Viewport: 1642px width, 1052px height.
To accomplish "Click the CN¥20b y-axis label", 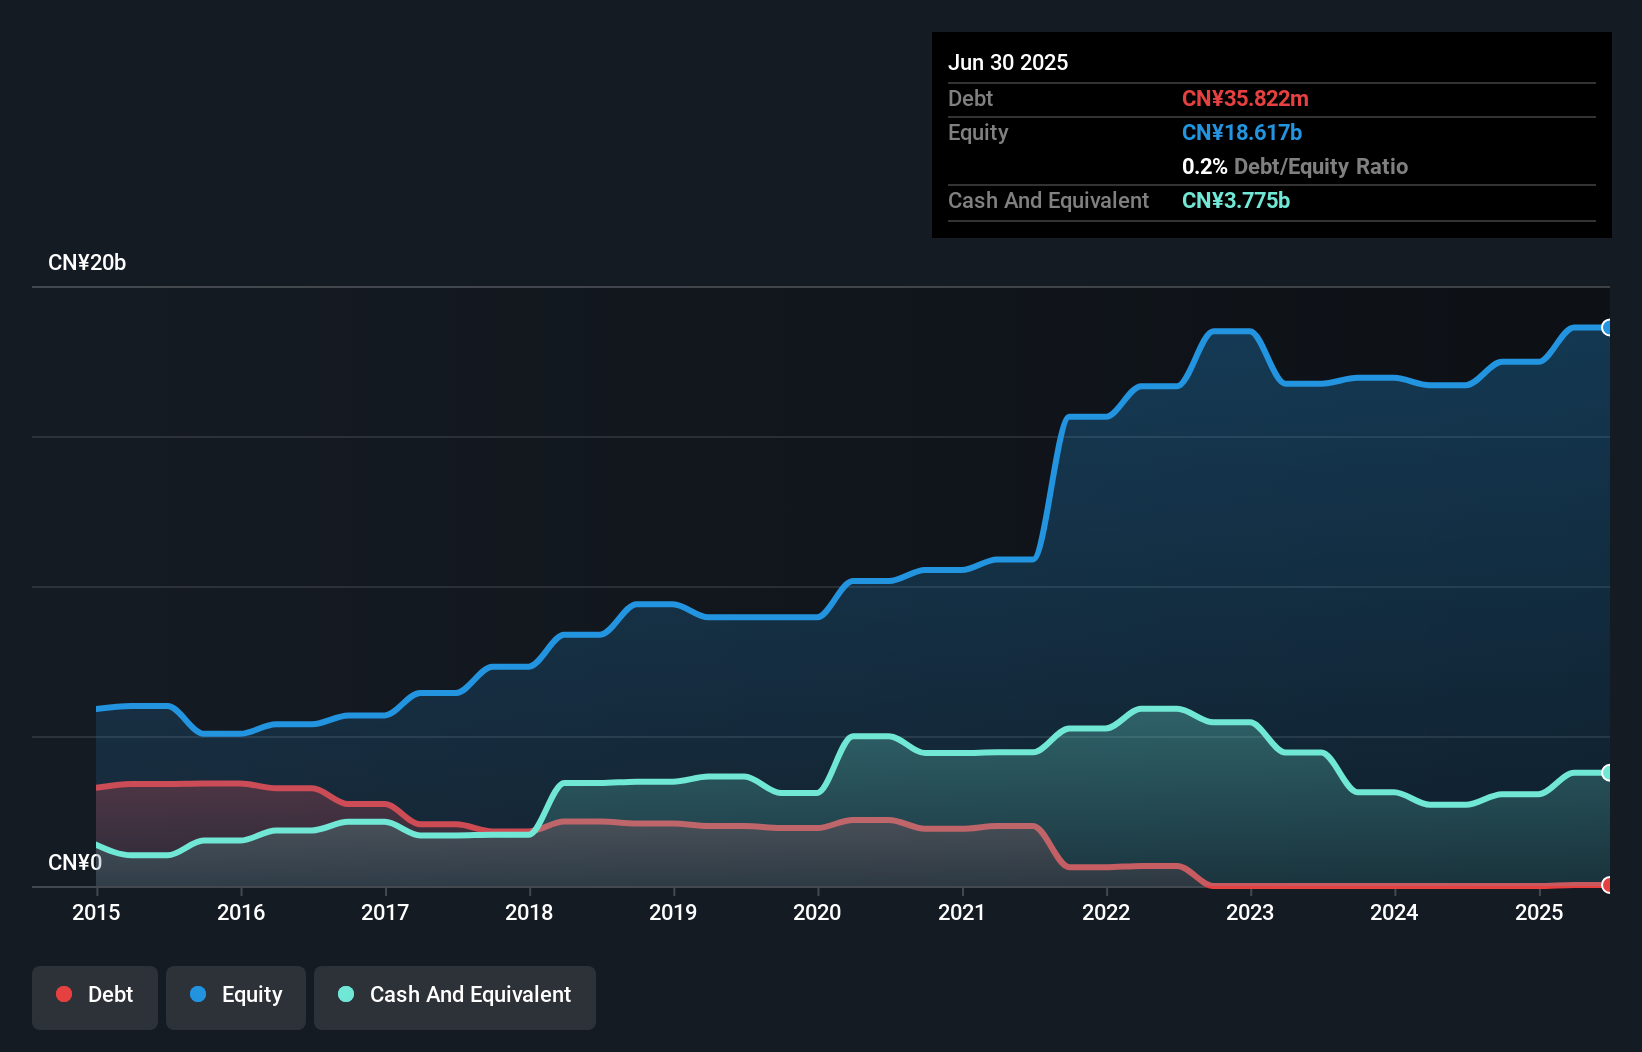I will [x=87, y=263].
